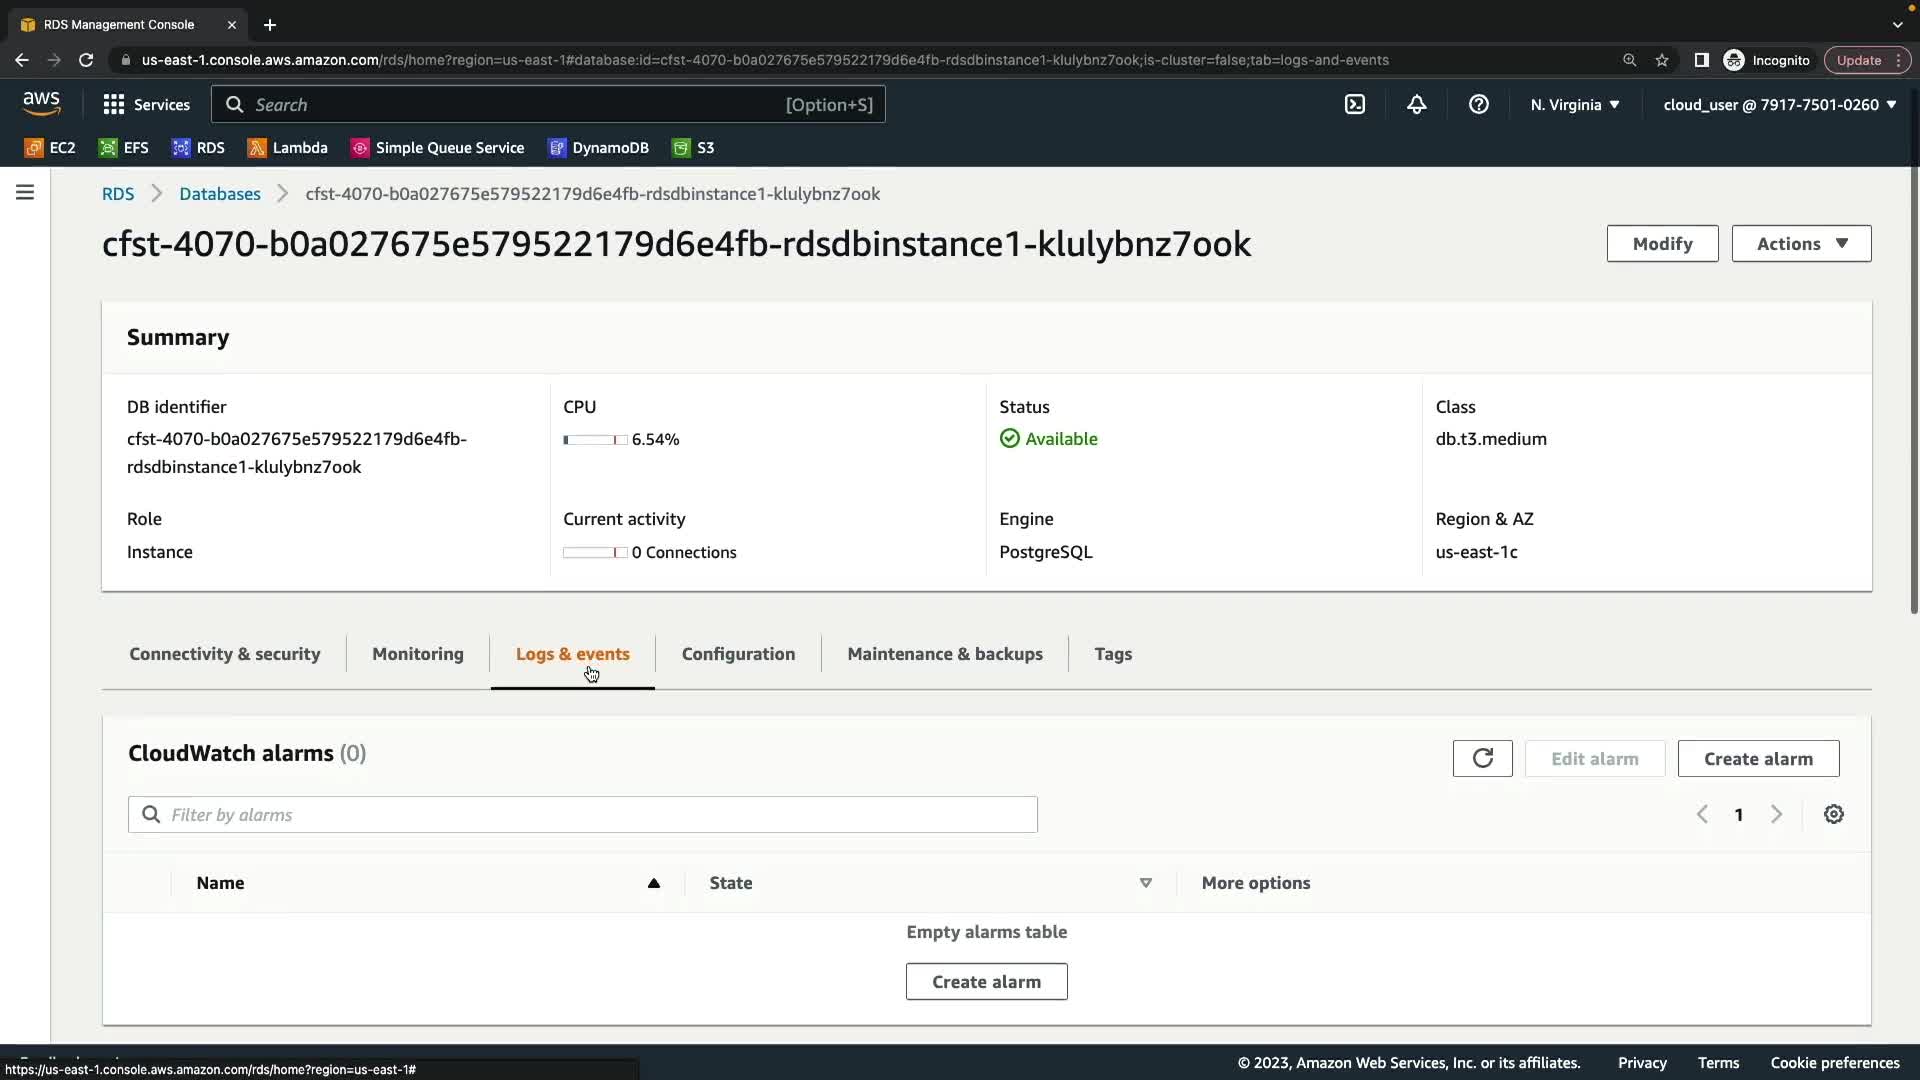Open the Services grid menu
Viewport: 1920px width, 1080px height.
[146, 105]
